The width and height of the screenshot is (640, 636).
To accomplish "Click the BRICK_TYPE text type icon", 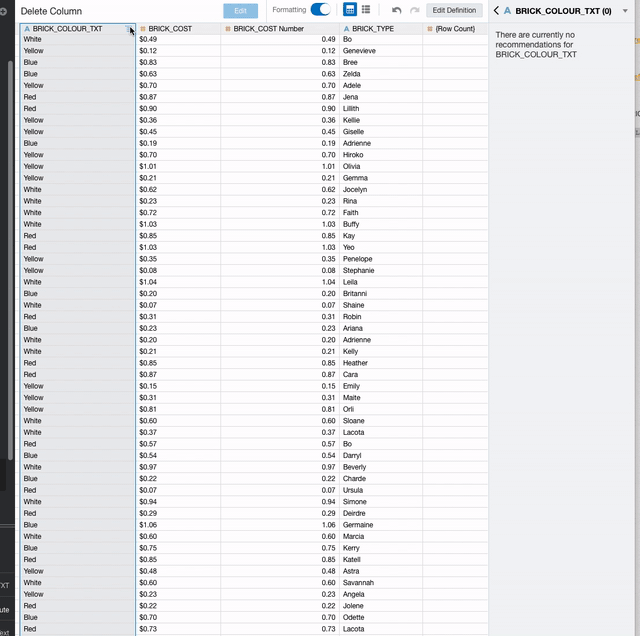I will (x=346, y=29).
